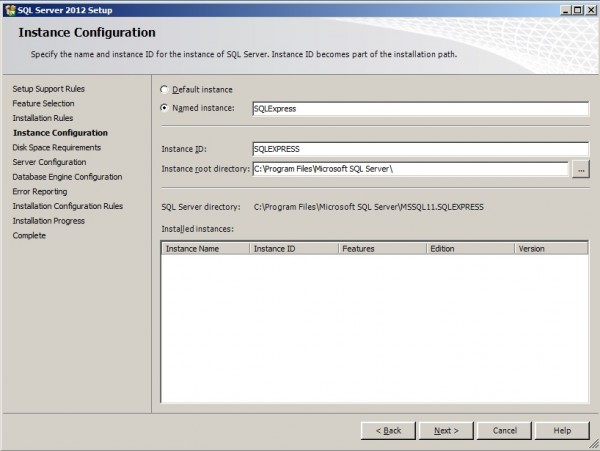Image resolution: width=600 pixels, height=451 pixels.
Task: Click the Edition column header
Action: pos(470,249)
